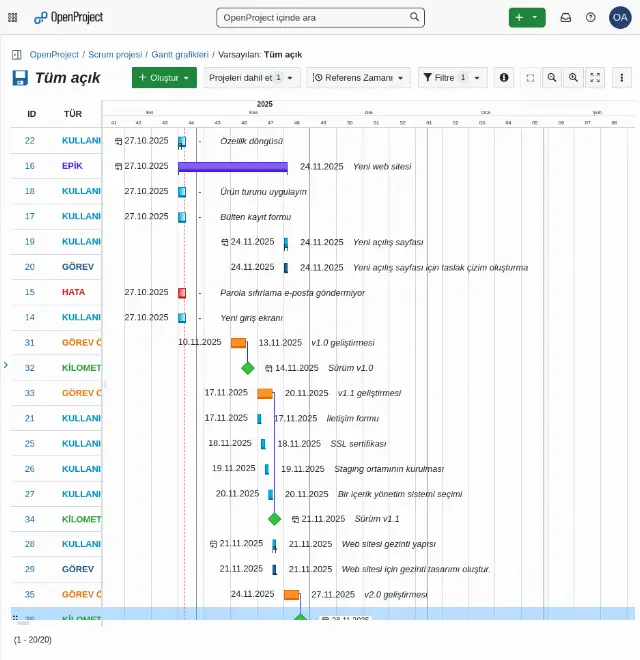Show the details info view

pos(504,77)
